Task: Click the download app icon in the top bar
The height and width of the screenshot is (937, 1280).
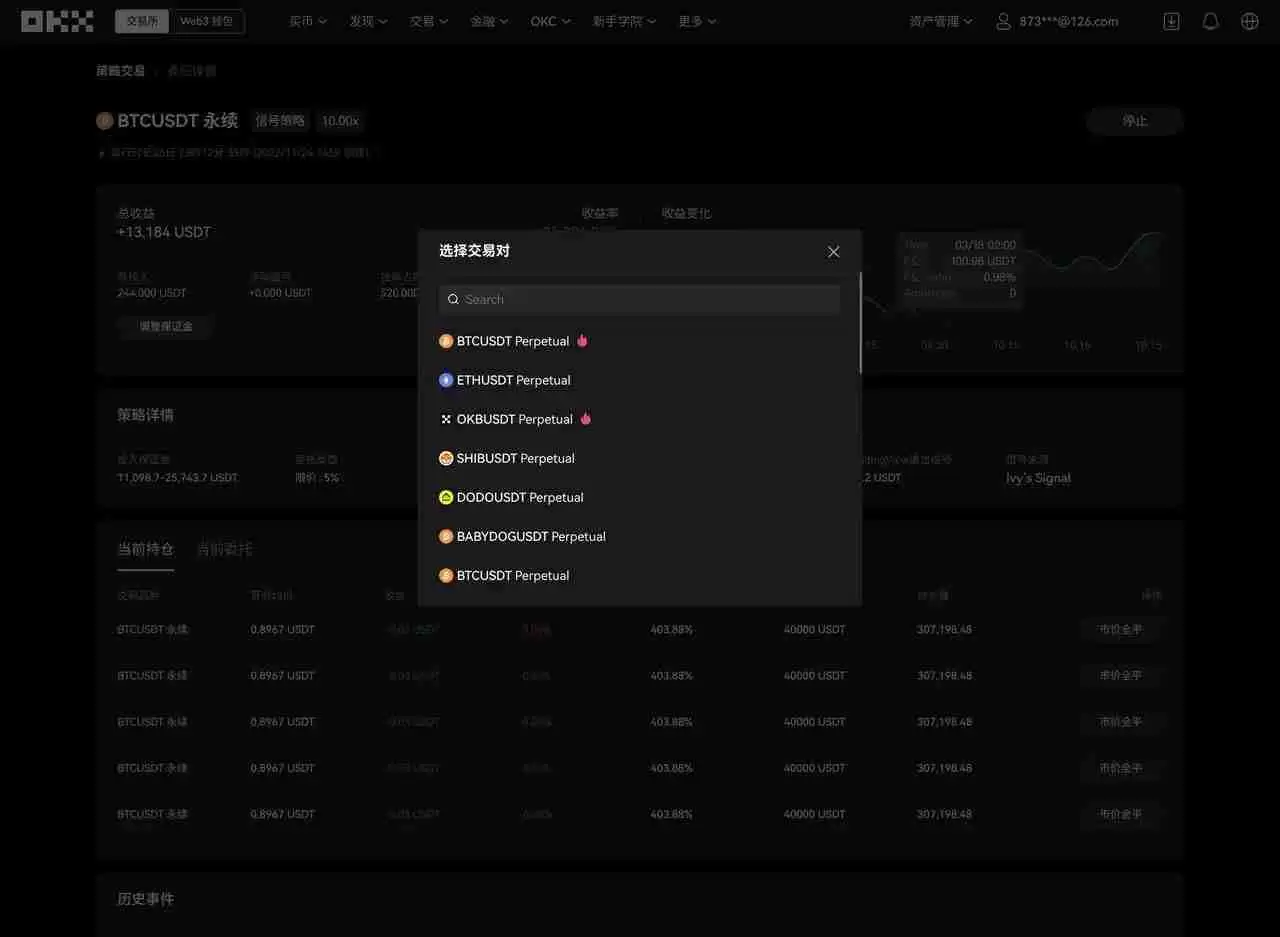Action: [x=1170, y=20]
